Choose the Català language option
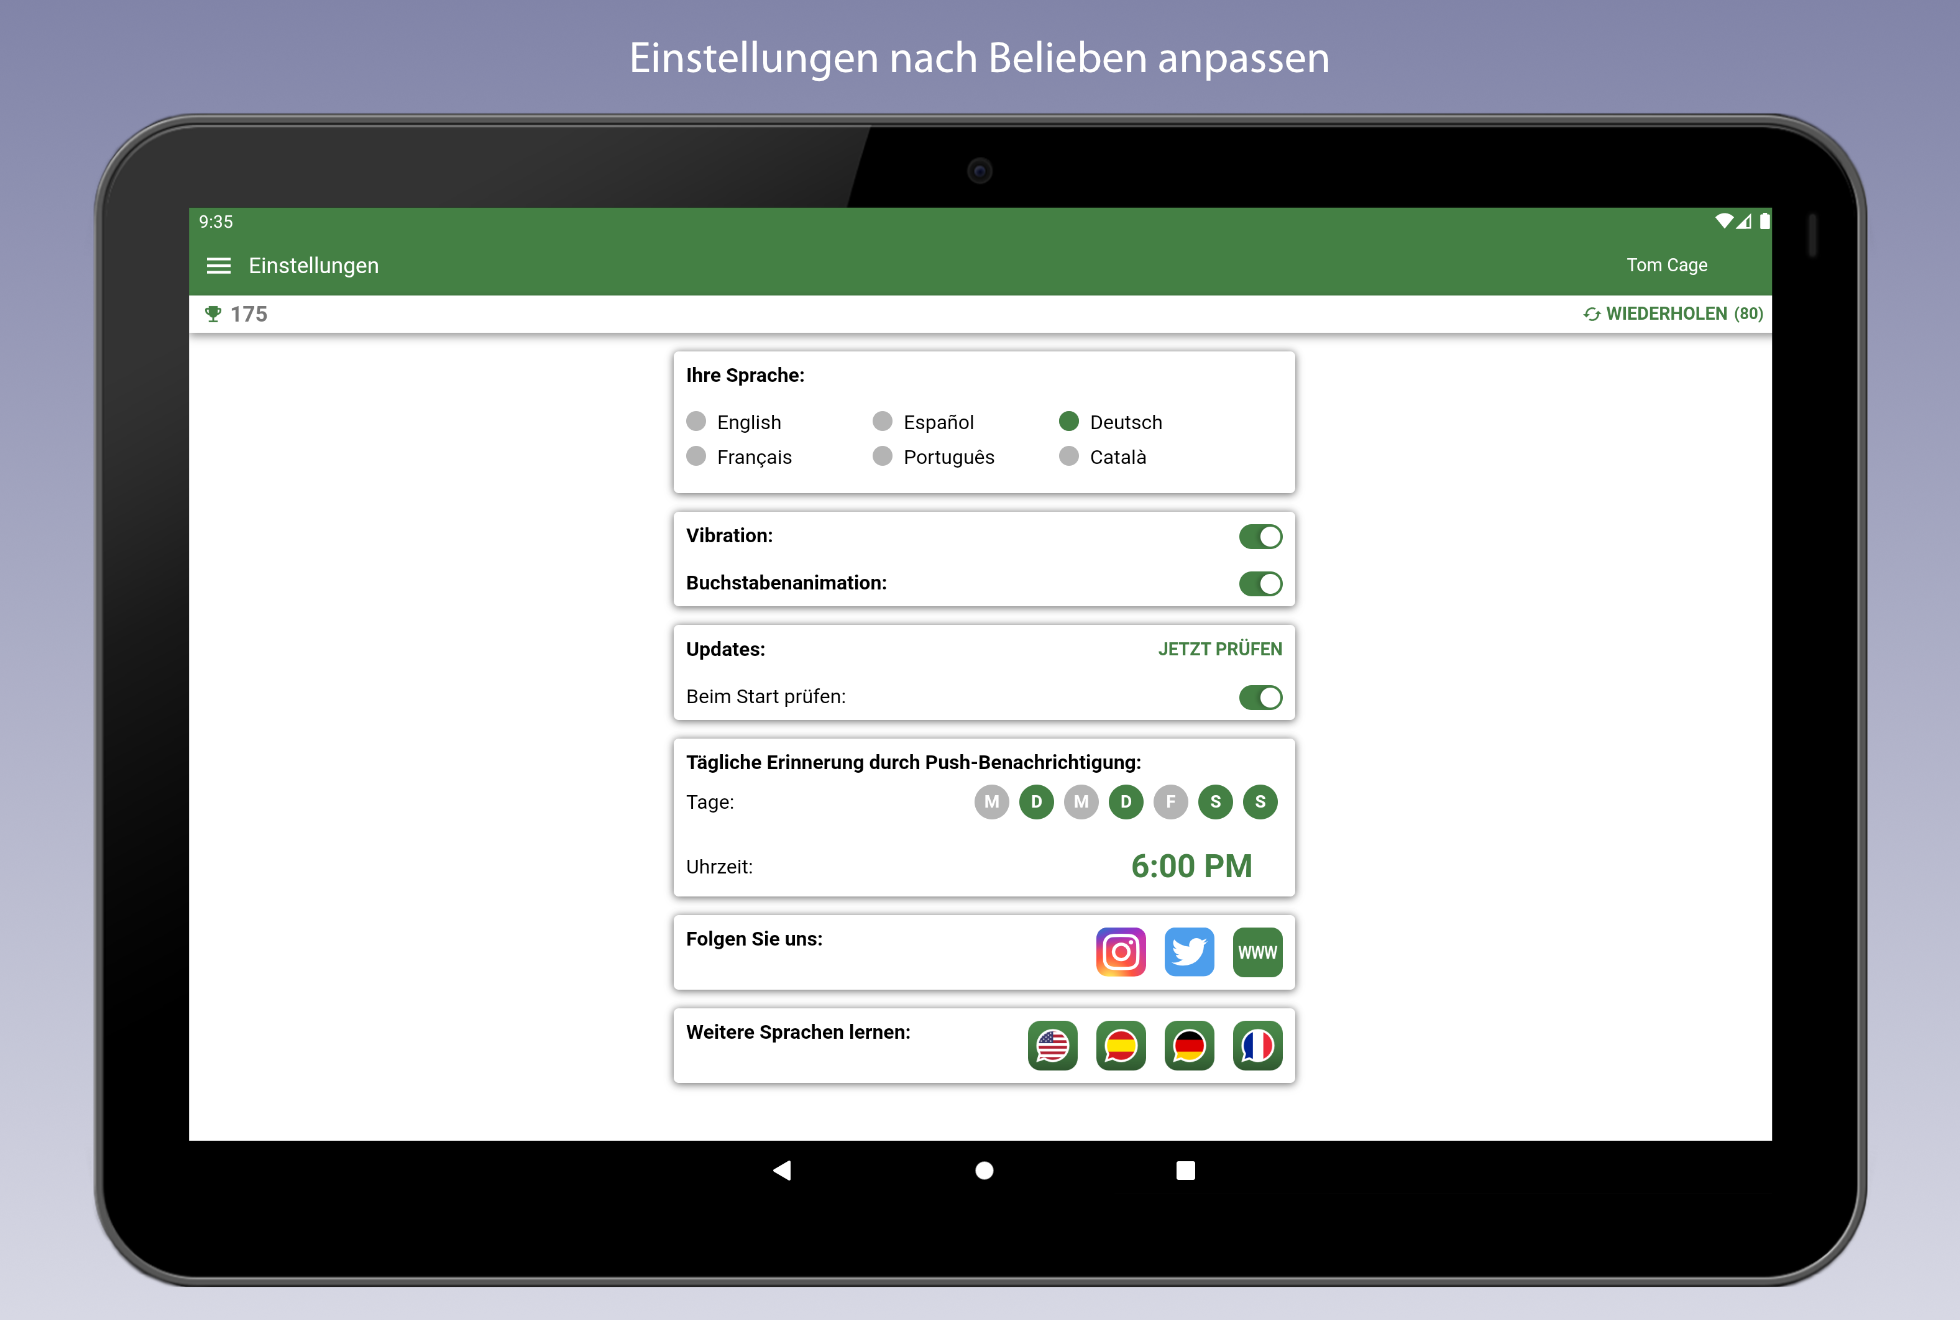The image size is (1960, 1320). click(1069, 456)
